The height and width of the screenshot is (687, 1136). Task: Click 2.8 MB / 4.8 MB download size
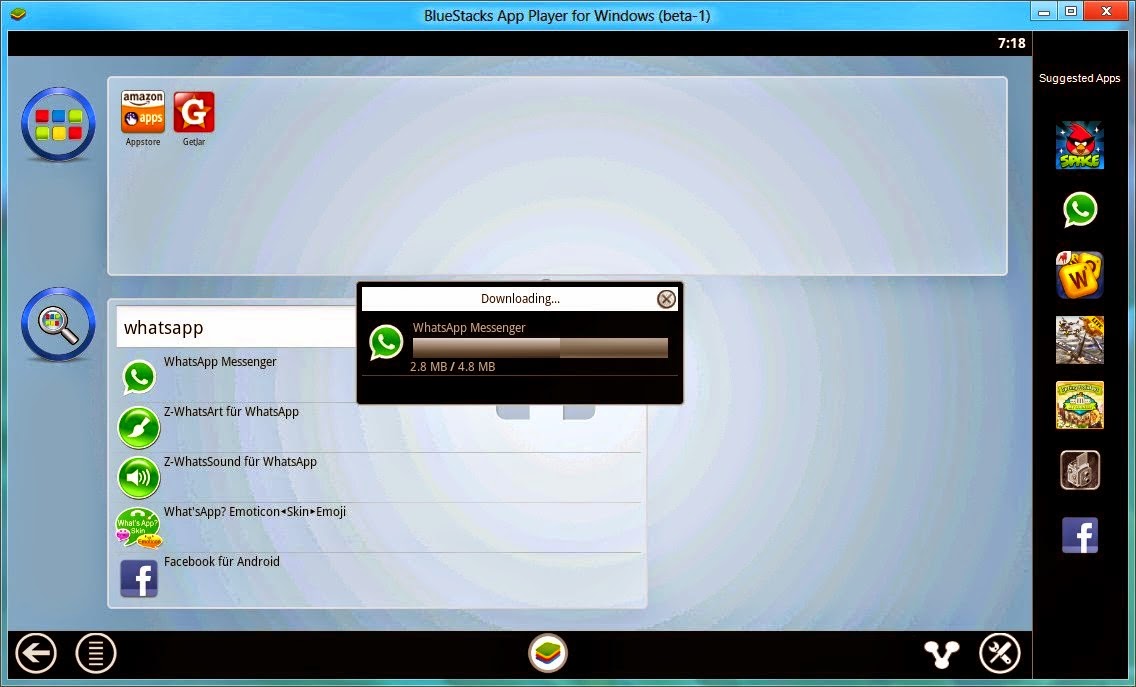click(453, 367)
